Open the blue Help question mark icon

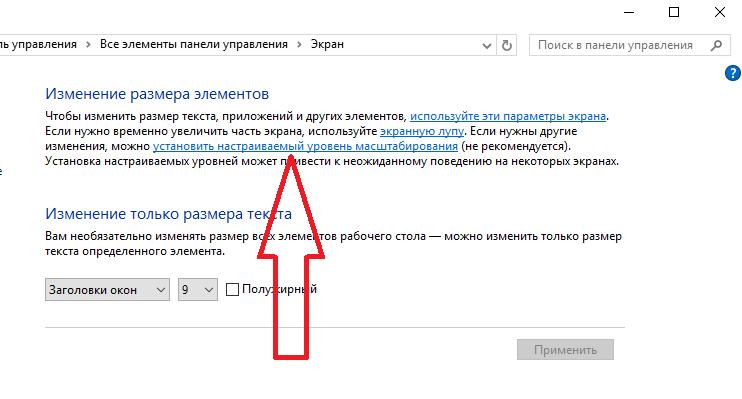point(733,73)
